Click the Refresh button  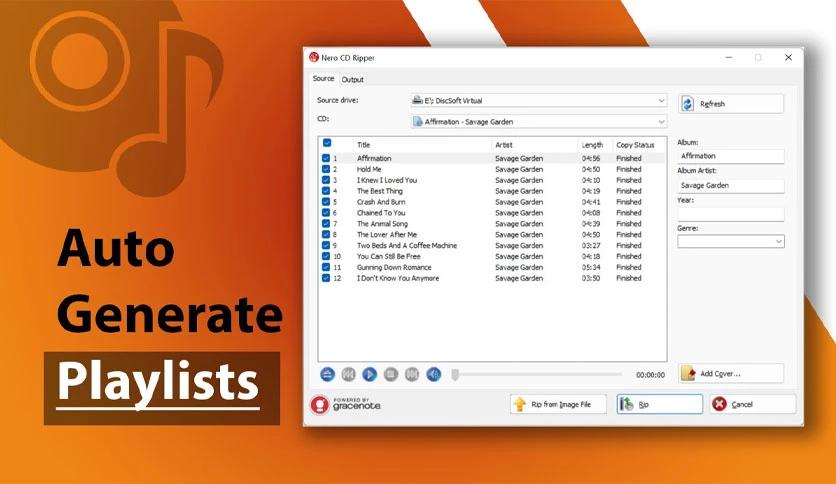click(x=731, y=104)
